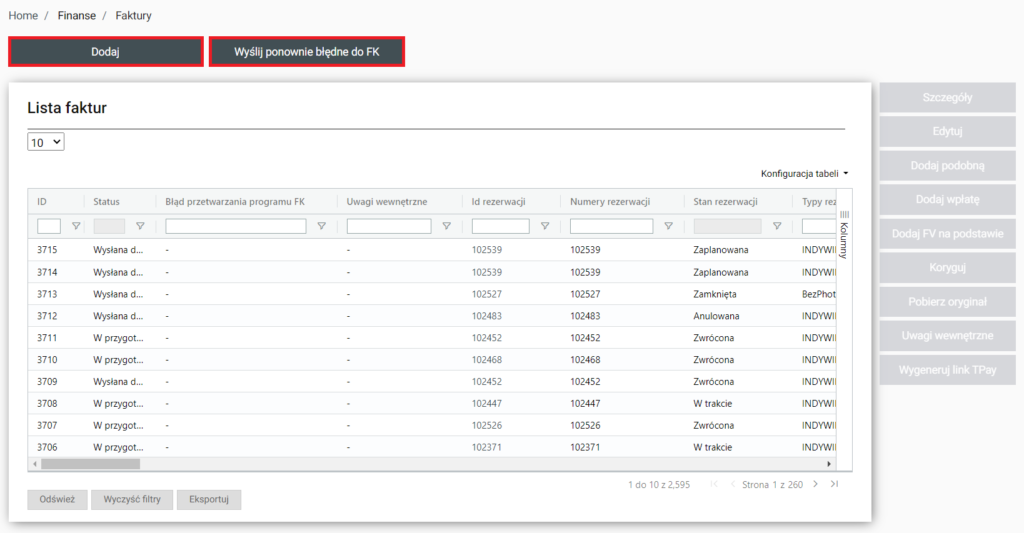
Task: Click the Eksportuj button
Action: coord(208,499)
